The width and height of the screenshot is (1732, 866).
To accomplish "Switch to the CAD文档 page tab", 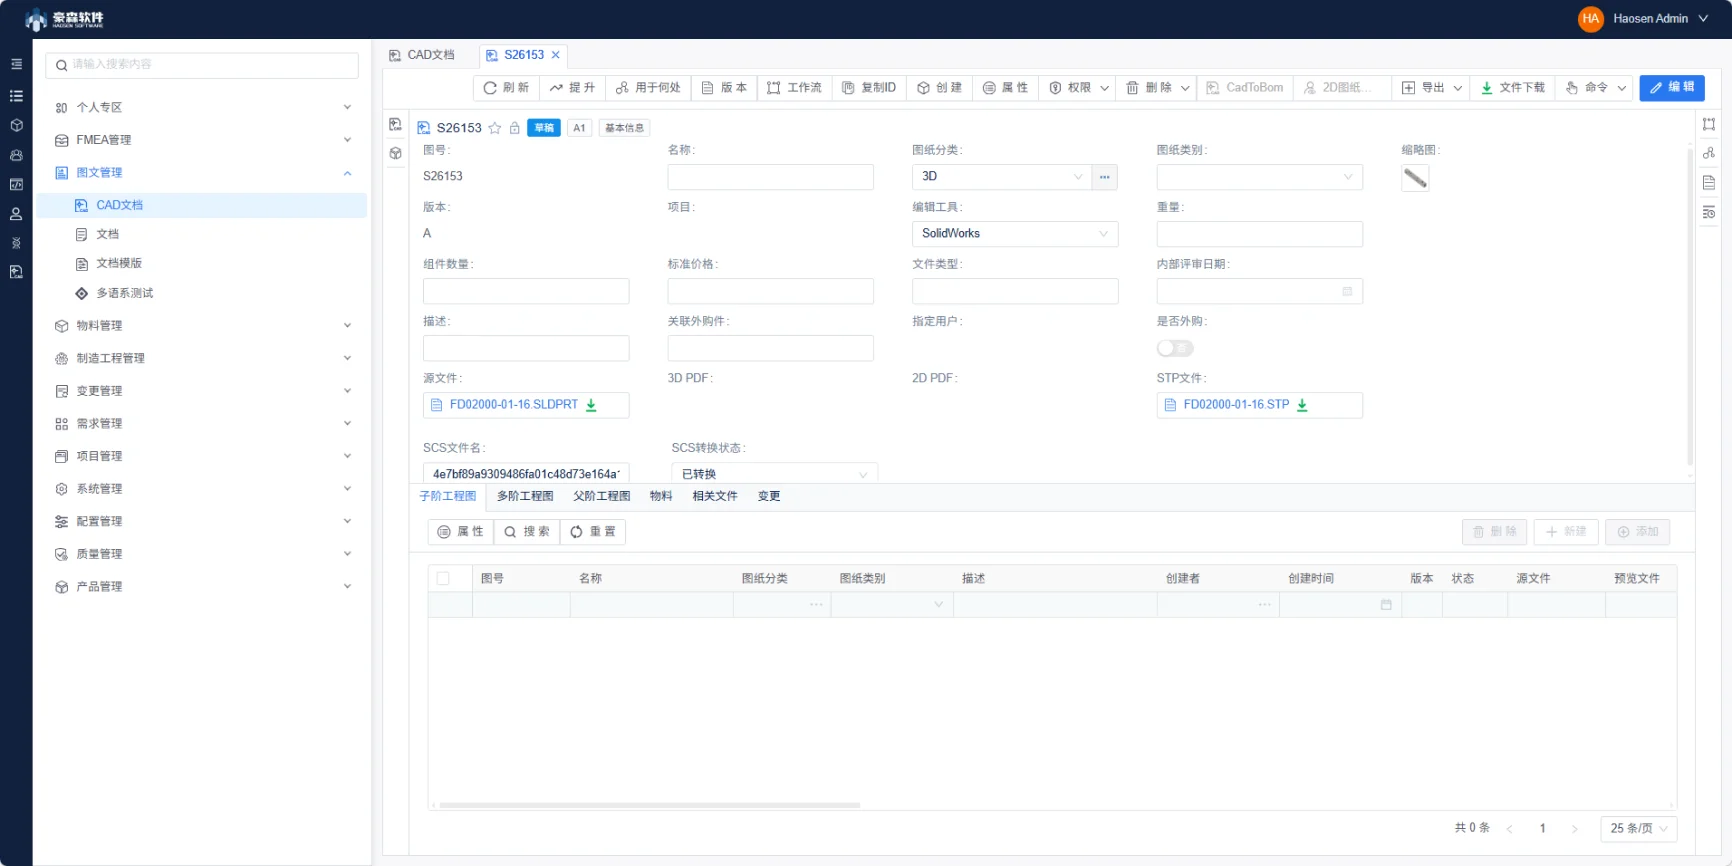I will click(x=422, y=55).
